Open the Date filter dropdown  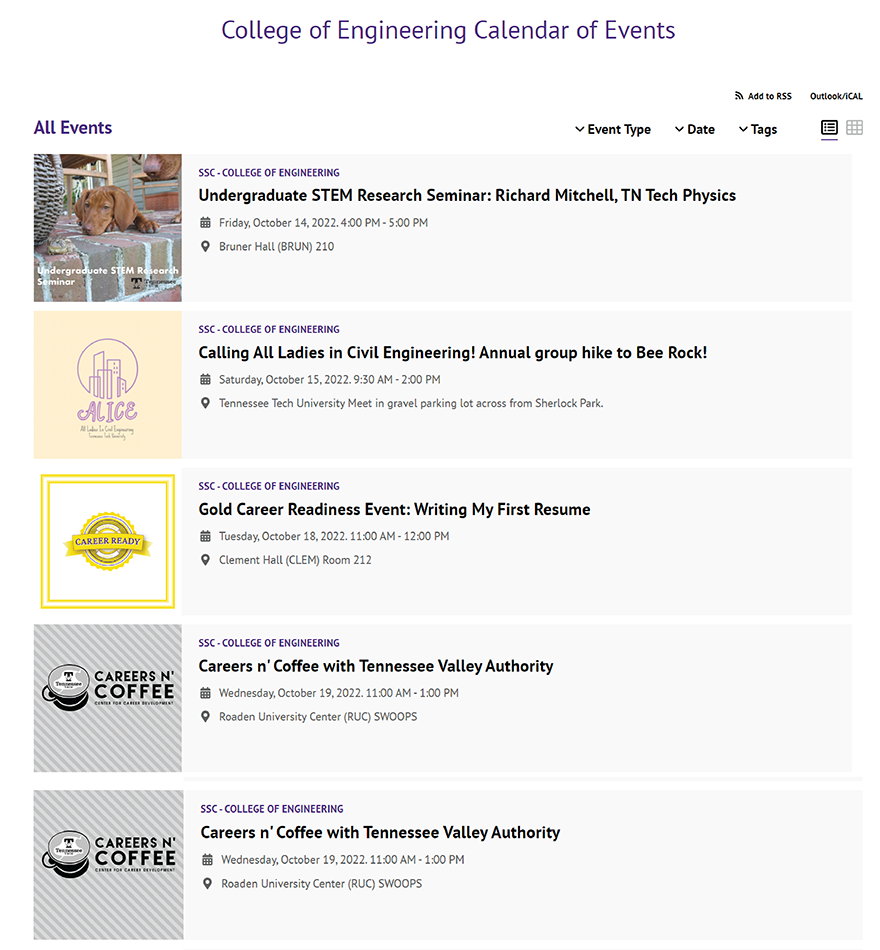[x=695, y=129]
